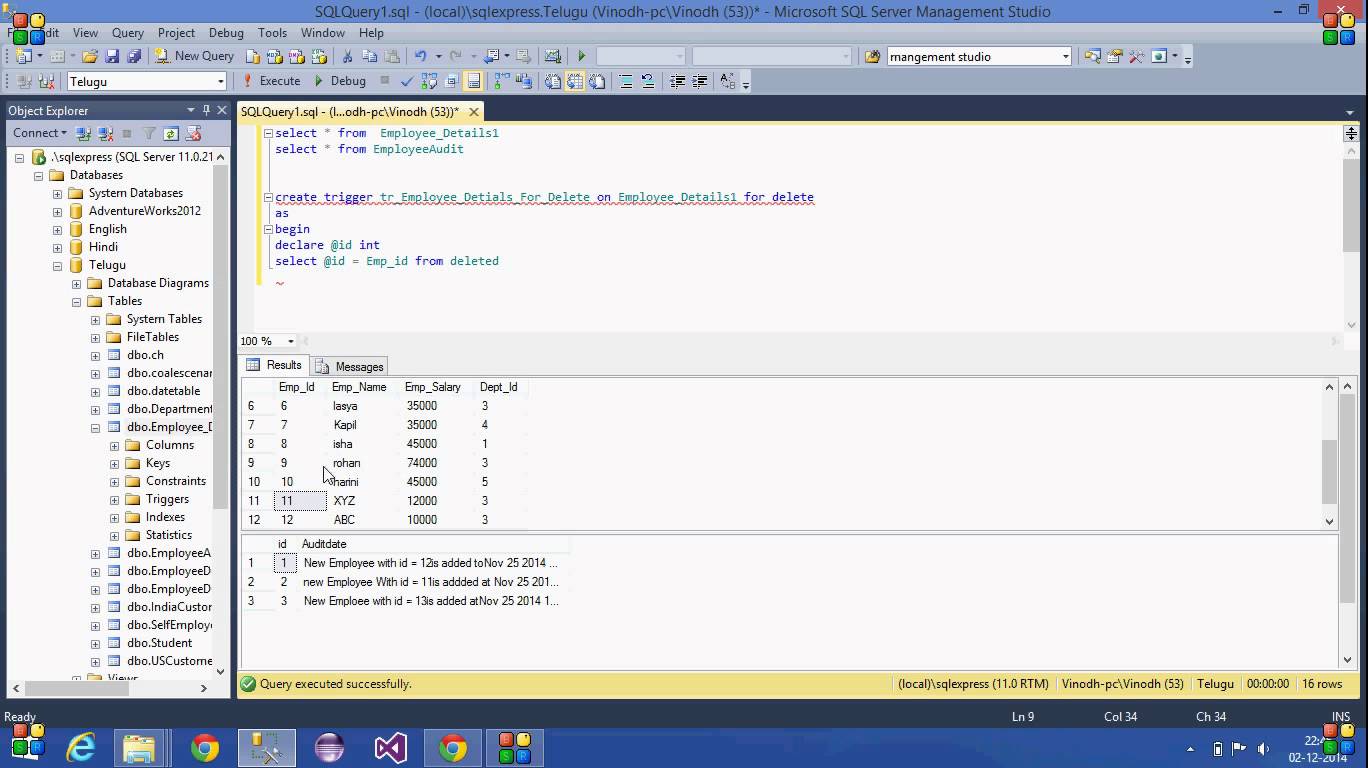Collapse the create trigger code block
This screenshot has width=1368, height=768.
(x=268, y=197)
